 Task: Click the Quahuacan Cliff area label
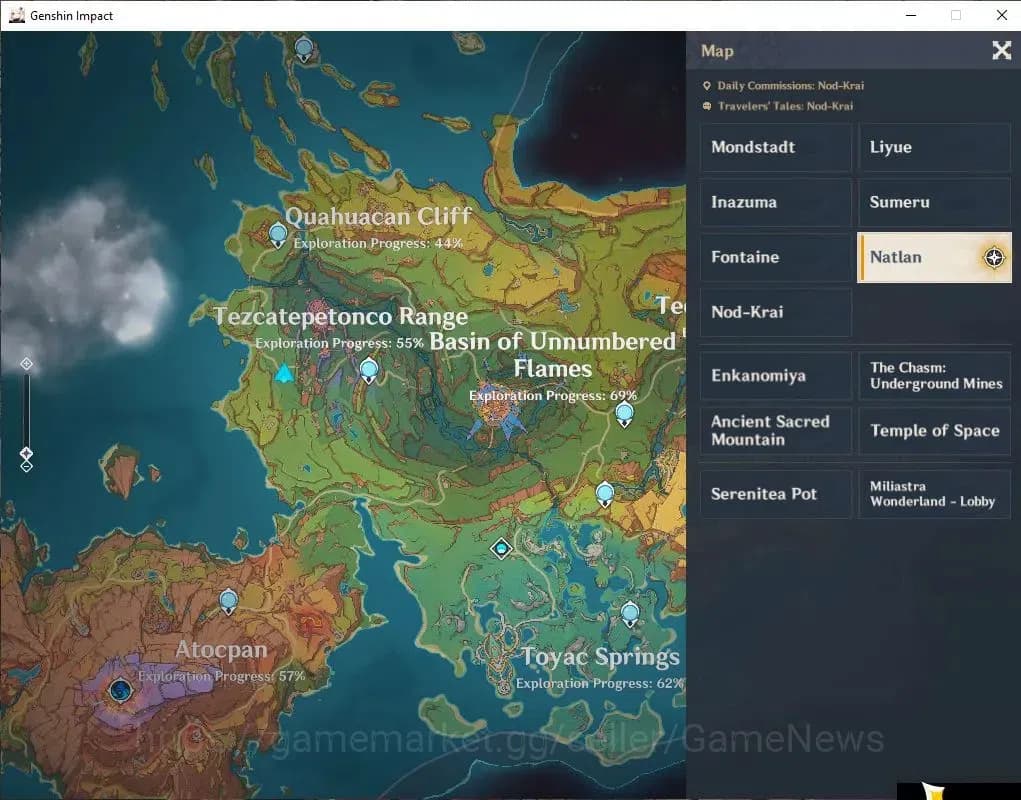coord(378,216)
